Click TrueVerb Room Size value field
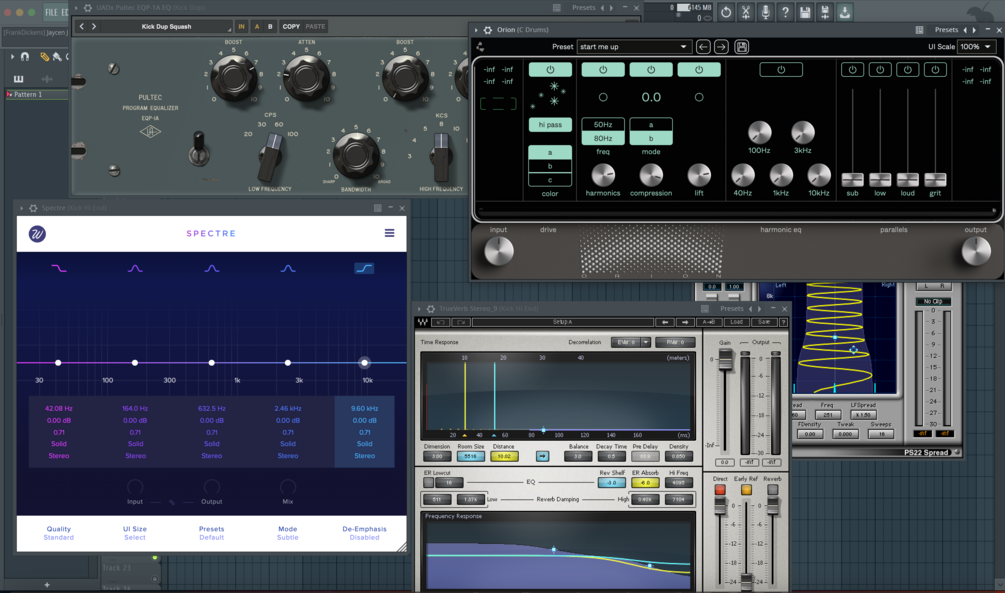1005x593 pixels. coord(470,456)
